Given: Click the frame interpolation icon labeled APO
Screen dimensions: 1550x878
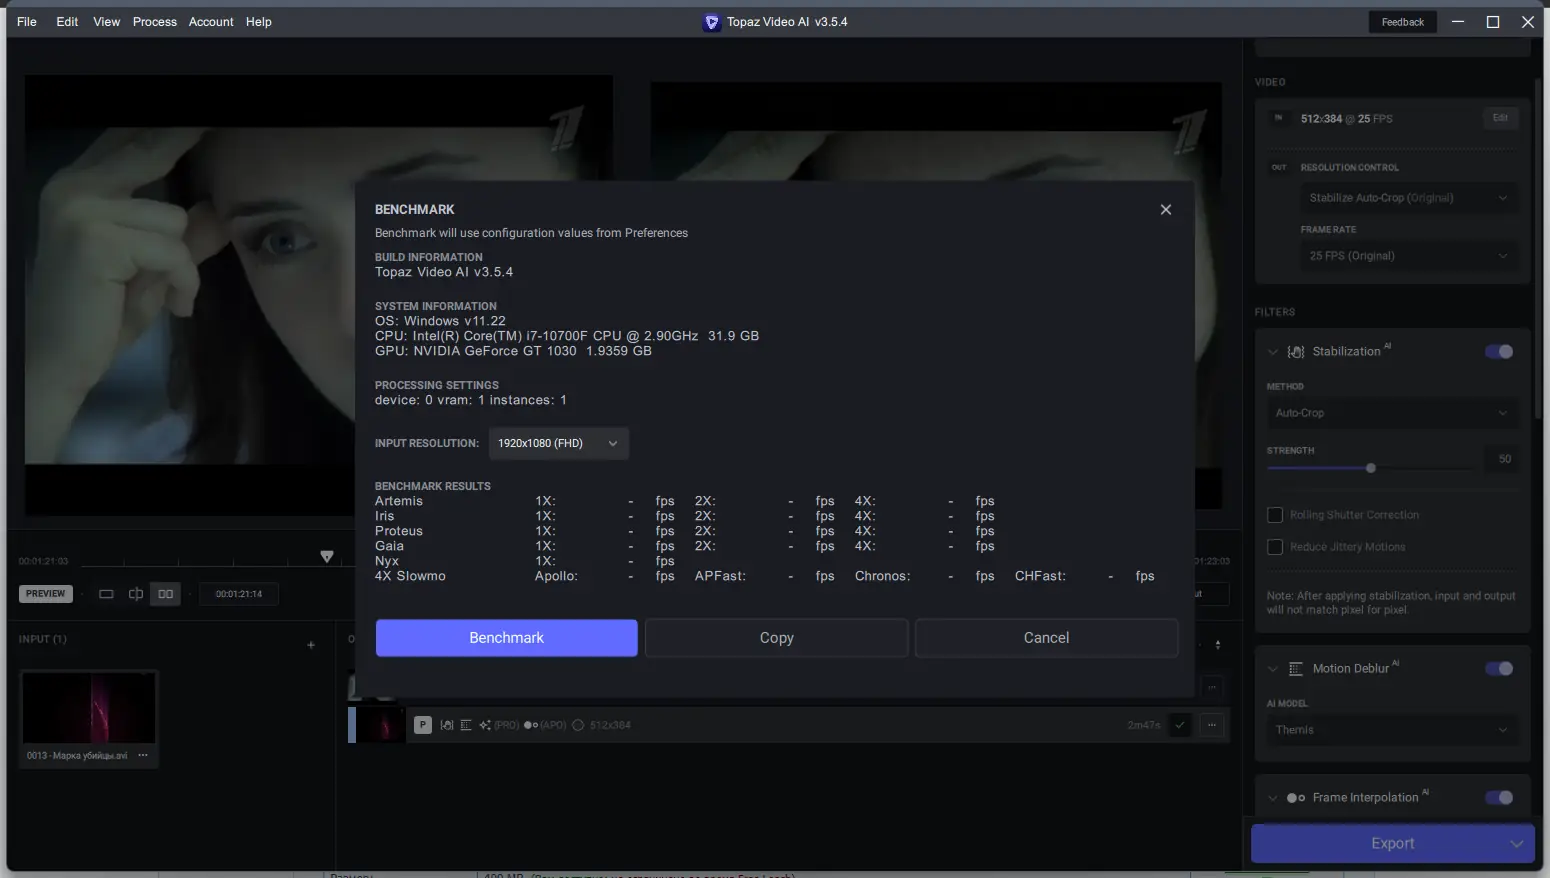Looking at the screenshot, I should coord(531,725).
